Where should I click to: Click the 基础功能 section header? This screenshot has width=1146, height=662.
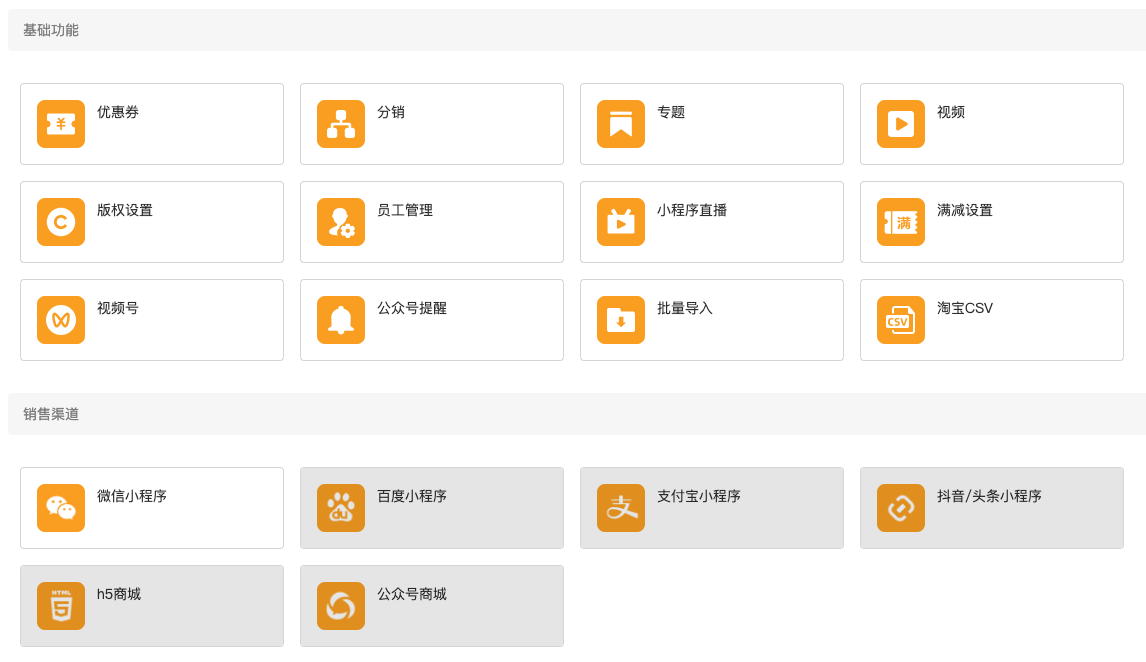[x=51, y=30]
